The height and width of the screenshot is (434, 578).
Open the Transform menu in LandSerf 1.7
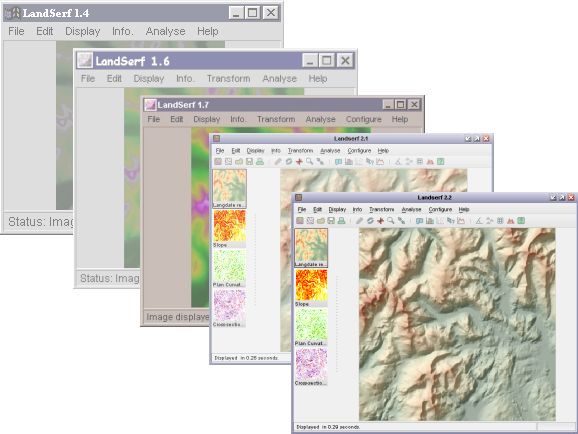(276, 119)
